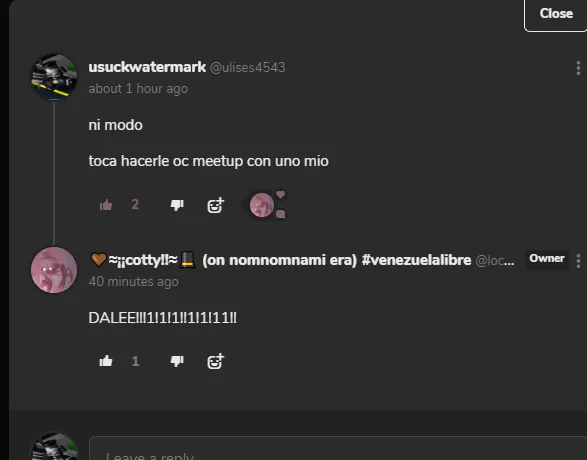Viewport: 587px width, 460px height.
Task: Click the small pink avatar who reacted
Action: pyautogui.click(x=262, y=205)
